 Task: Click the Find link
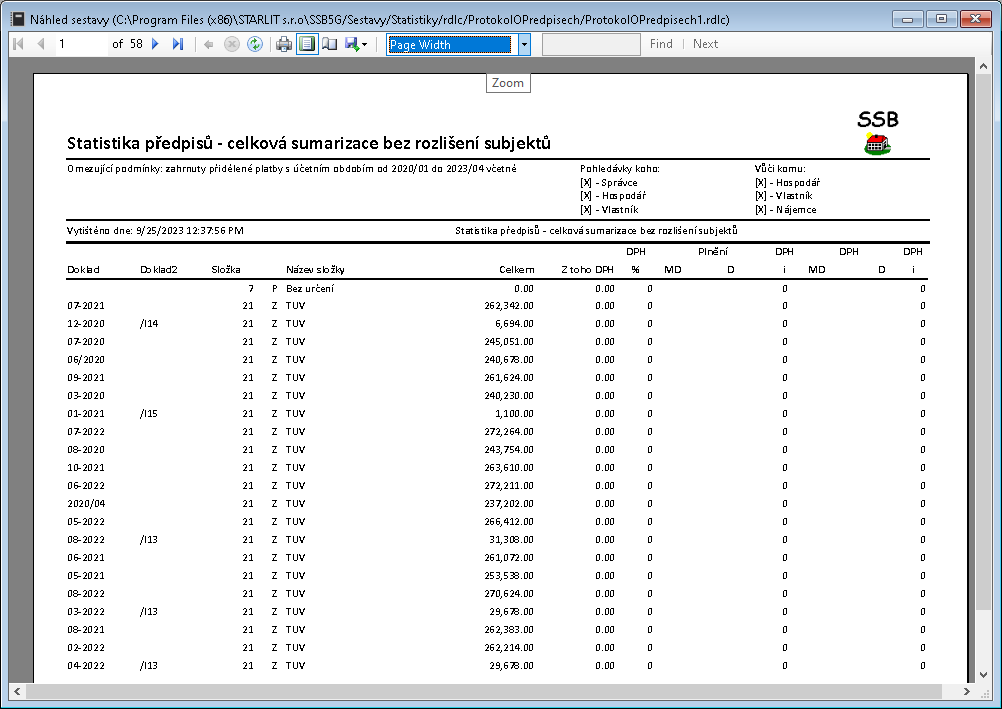(661, 44)
